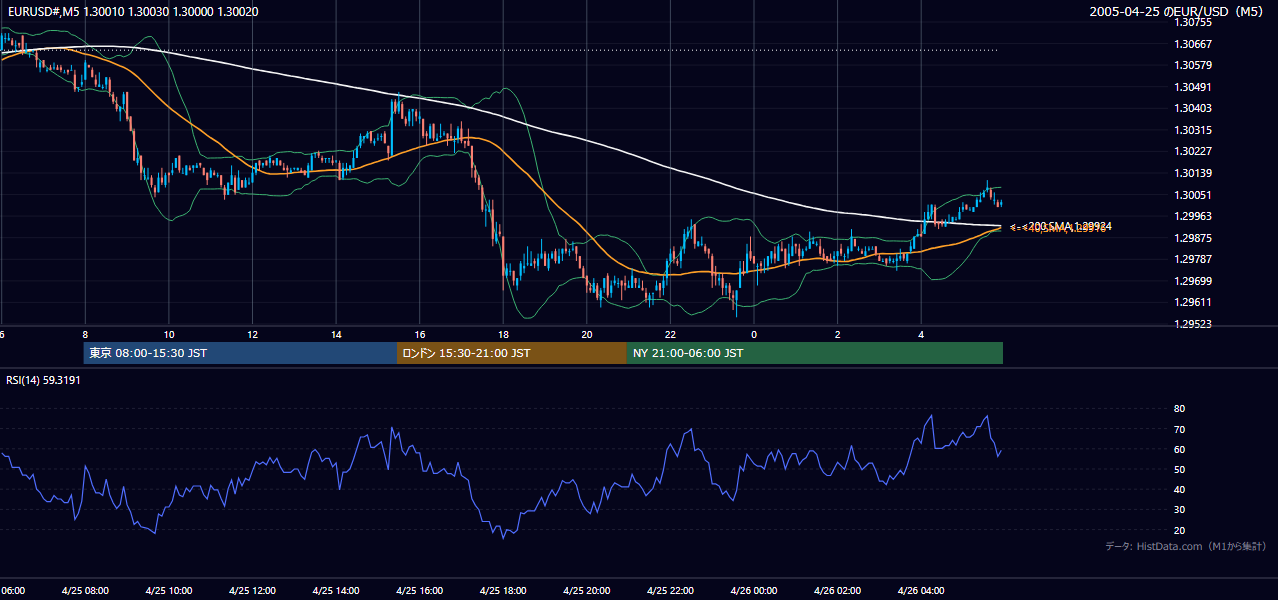Image resolution: width=1278 pixels, height=600 pixels.
Task: Click the NY 21:00-06:00 JST session bar
Action: [x=815, y=353]
